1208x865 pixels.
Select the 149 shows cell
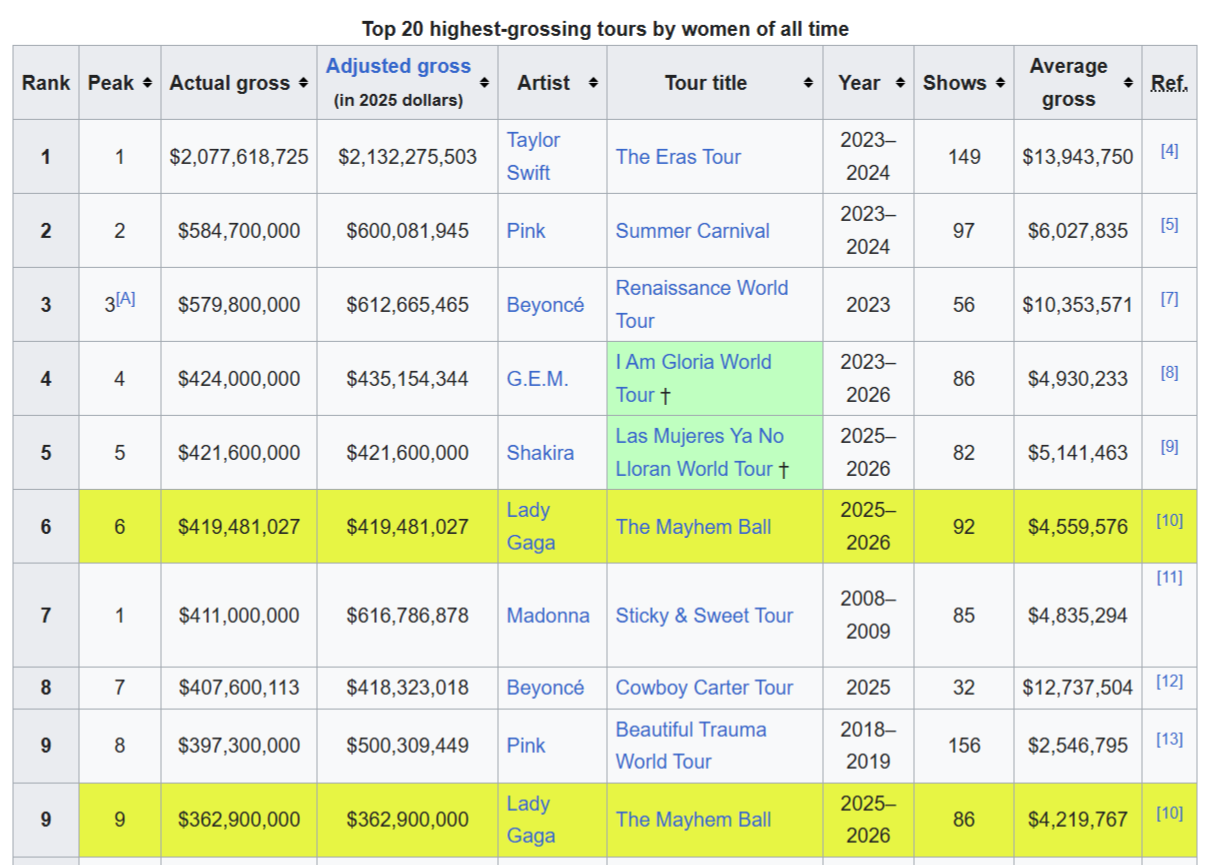(x=963, y=157)
